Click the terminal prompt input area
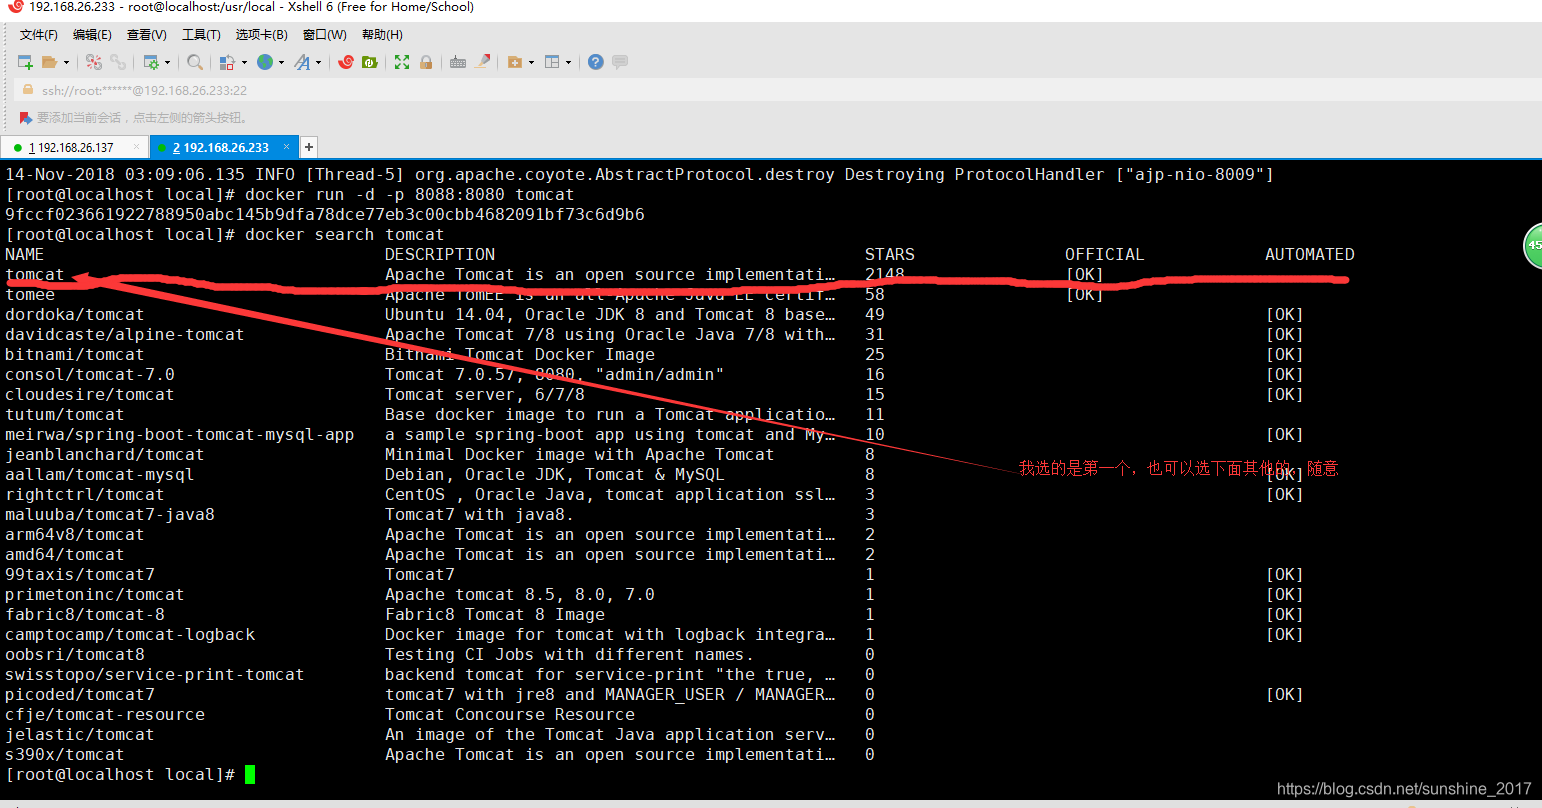The height and width of the screenshot is (808, 1542). [250, 774]
